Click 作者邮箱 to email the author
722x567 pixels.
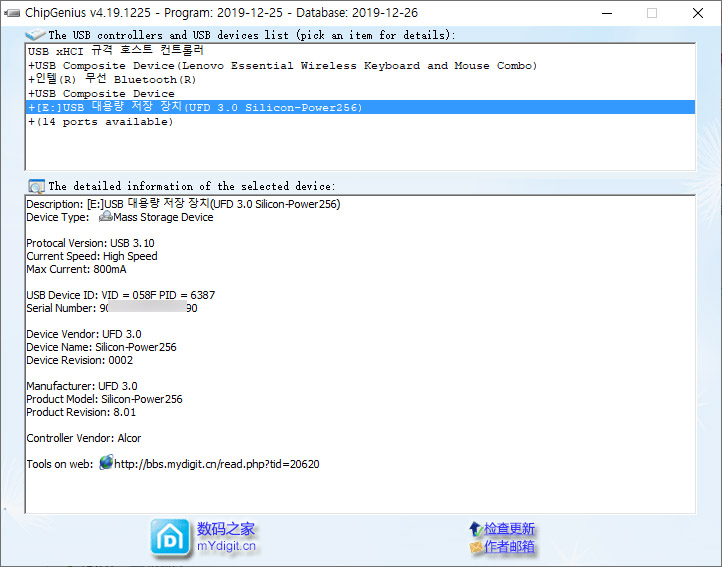[509, 546]
